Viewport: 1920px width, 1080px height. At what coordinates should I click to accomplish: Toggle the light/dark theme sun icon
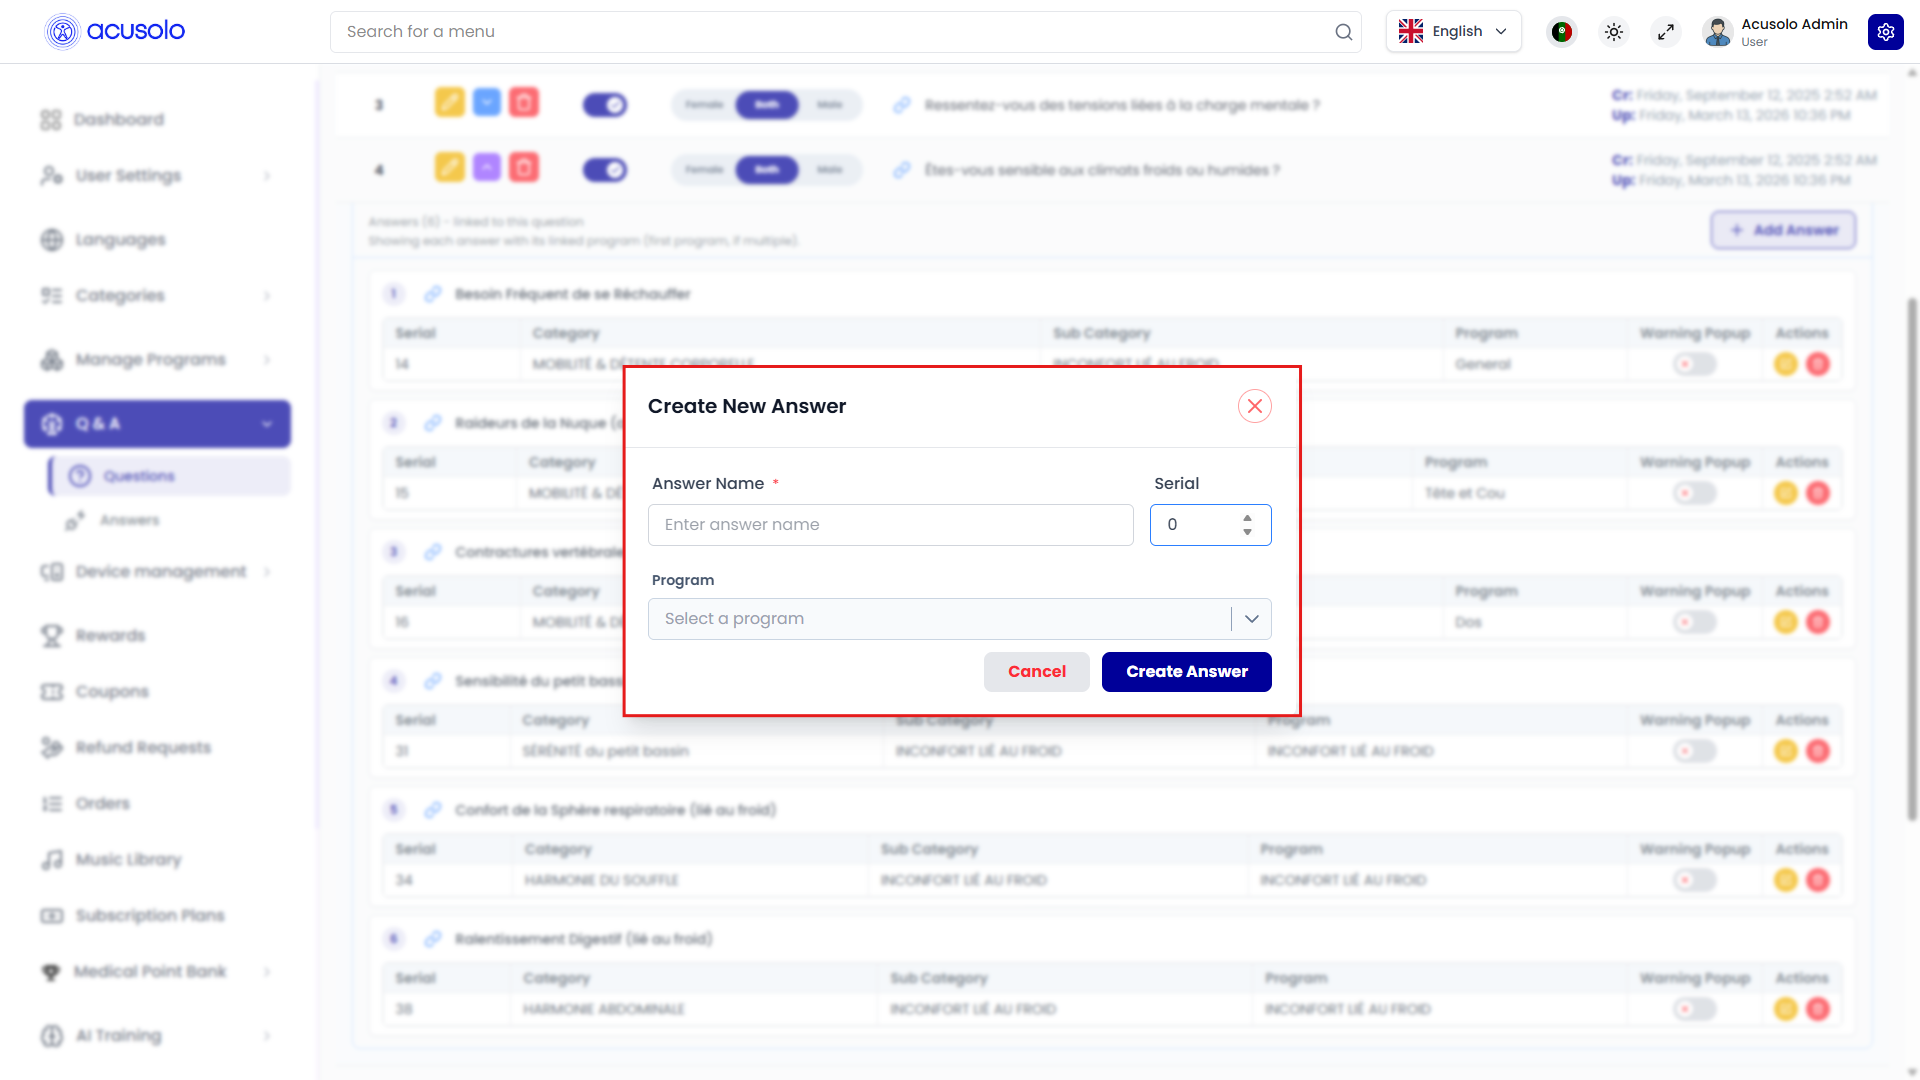[x=1613, y=32]
